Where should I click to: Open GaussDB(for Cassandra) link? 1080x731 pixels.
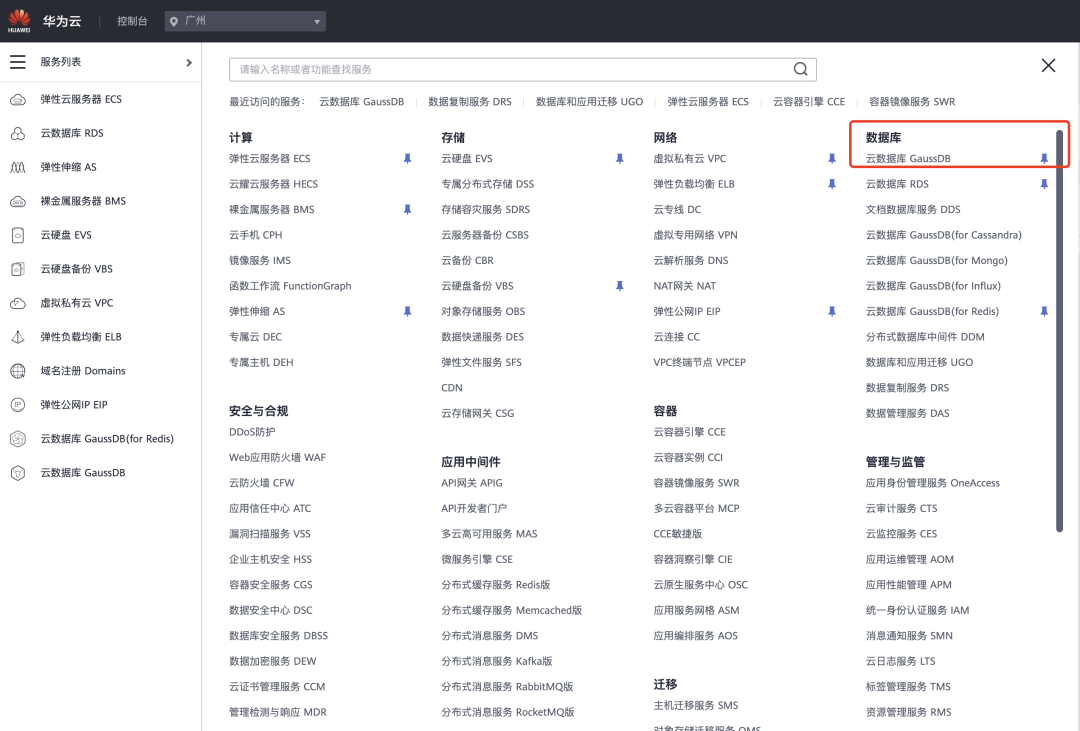pyautogui.click(x=944, y=235)
